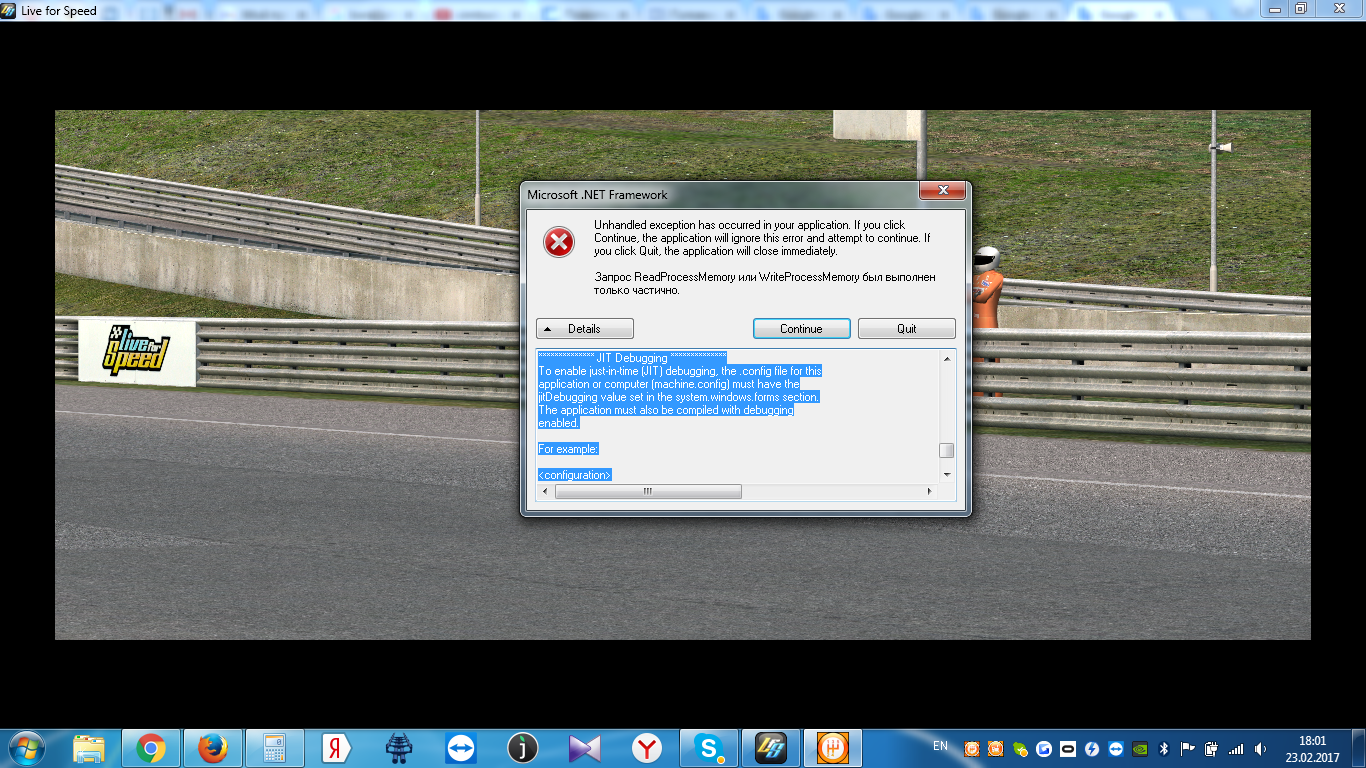Viewport: 1366px width, 768px height.
Task: Switch to Skype in the taskbar
Action: 709,748
